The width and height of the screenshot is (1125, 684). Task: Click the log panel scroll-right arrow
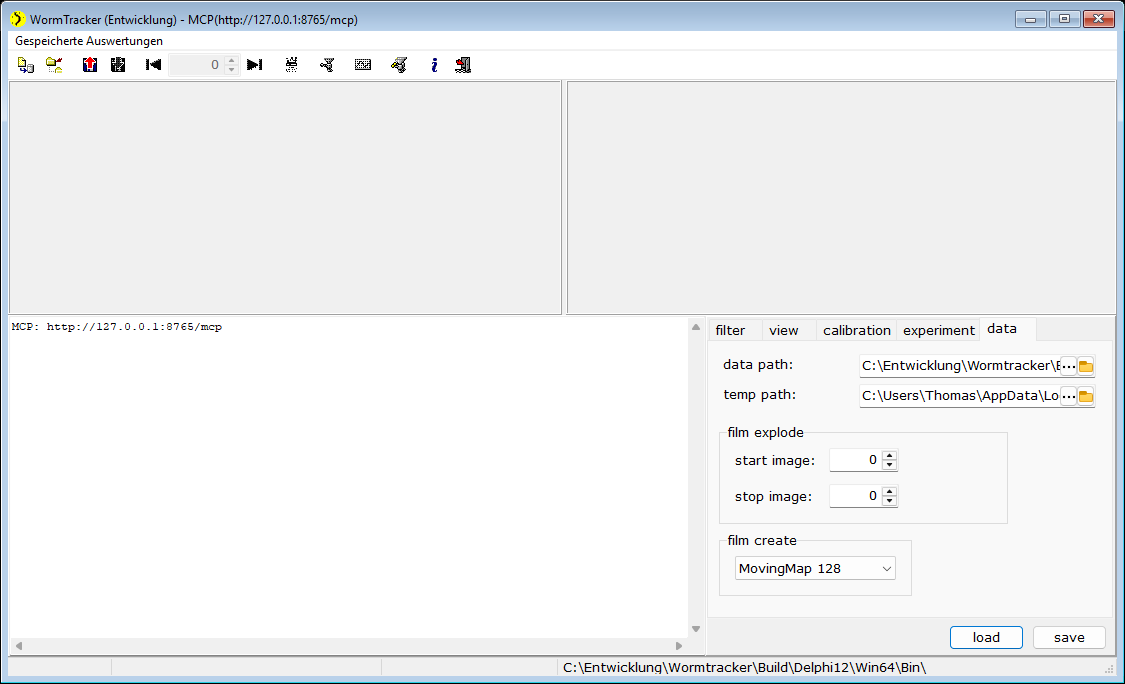[679, 646]
